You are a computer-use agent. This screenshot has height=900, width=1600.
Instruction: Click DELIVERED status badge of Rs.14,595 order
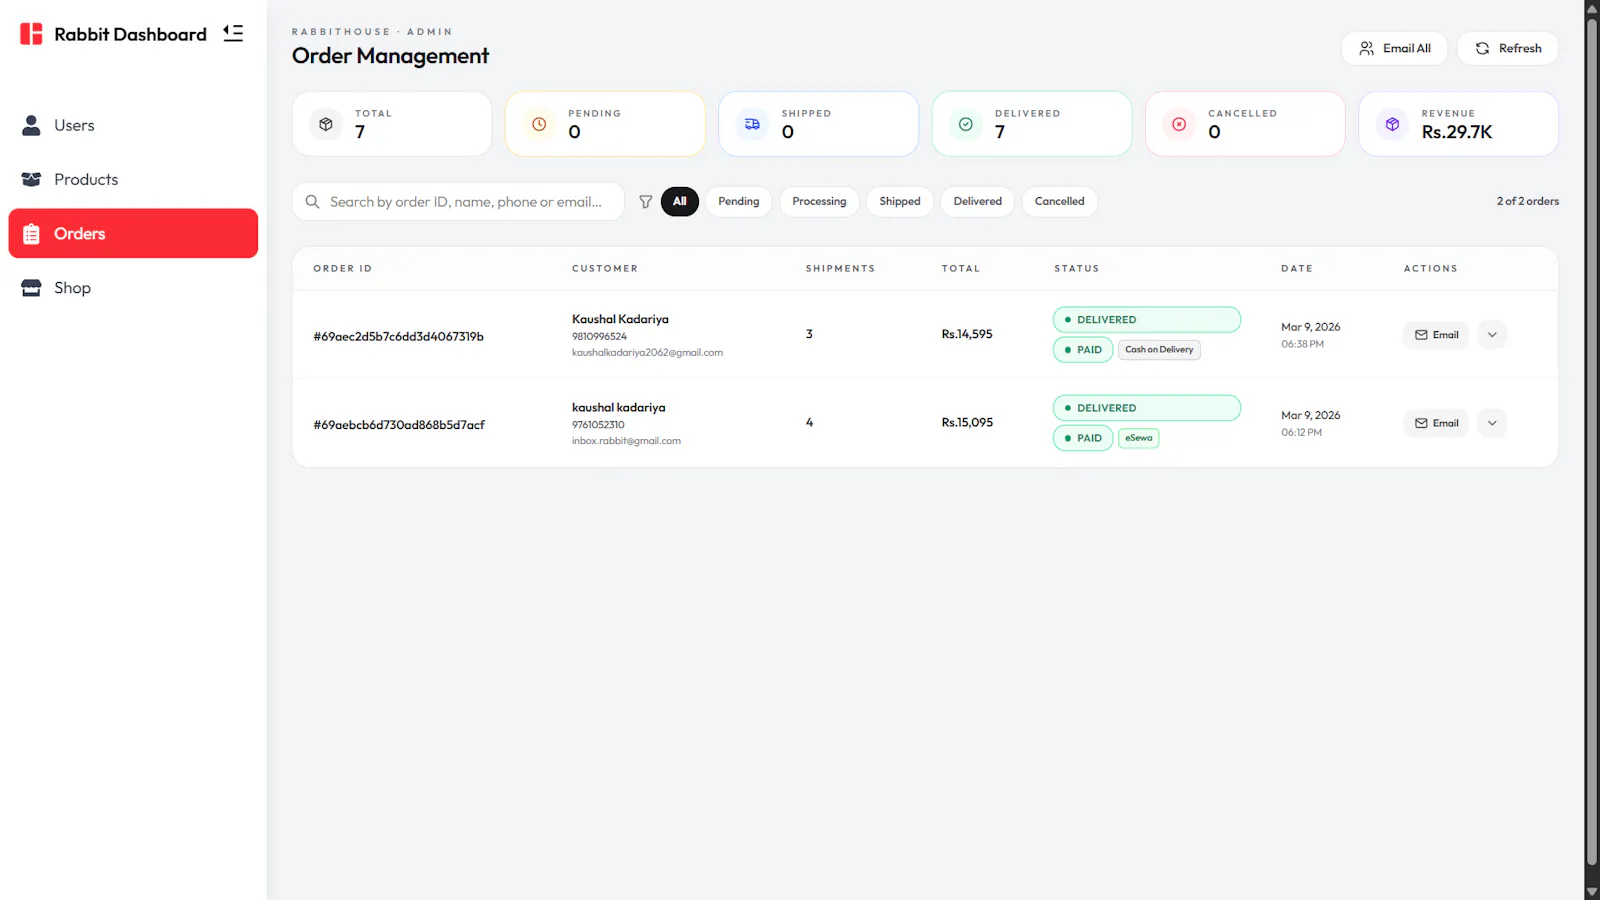point(1147,320)
